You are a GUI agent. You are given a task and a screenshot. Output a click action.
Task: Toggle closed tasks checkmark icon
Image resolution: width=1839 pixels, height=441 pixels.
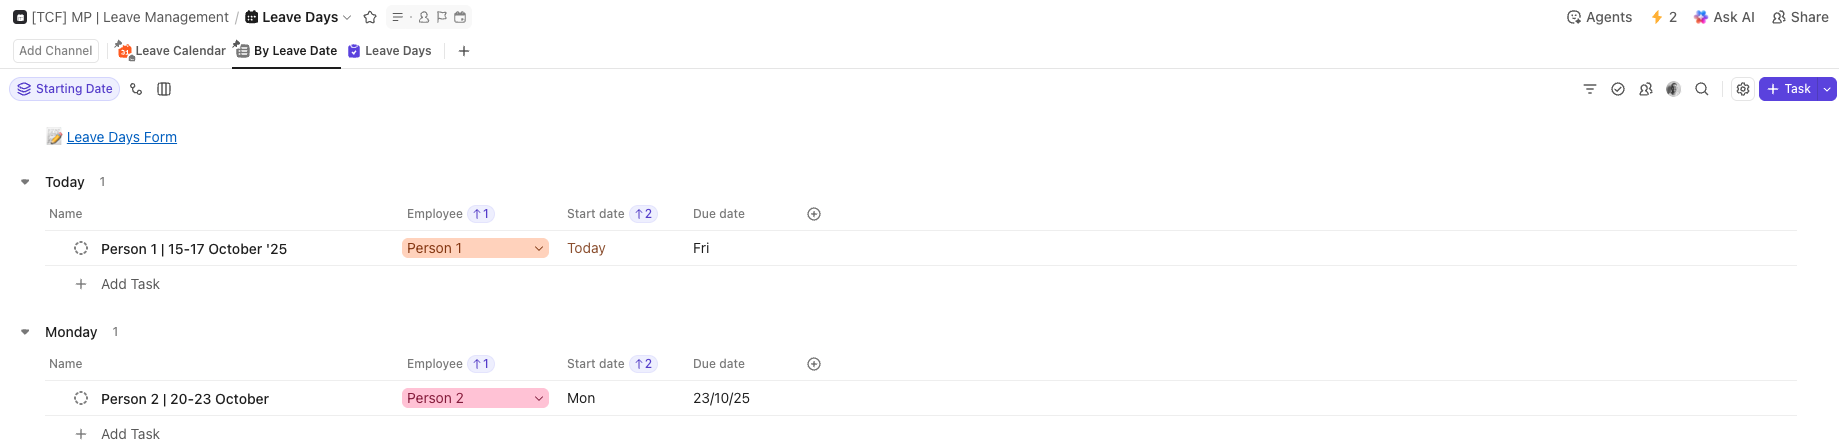tap(1618, 89)
